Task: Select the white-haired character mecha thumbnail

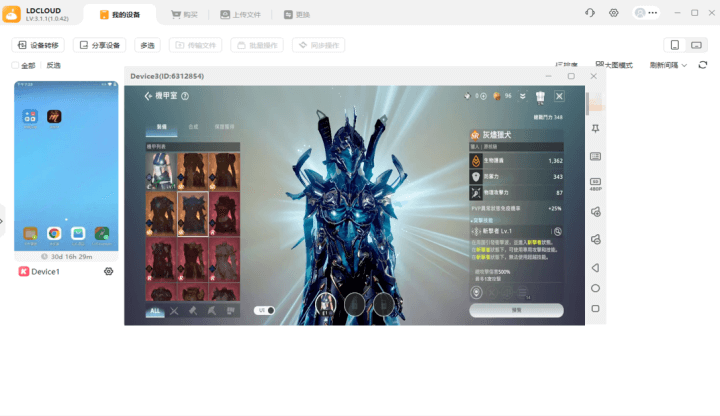Action: tap(161, 172)
